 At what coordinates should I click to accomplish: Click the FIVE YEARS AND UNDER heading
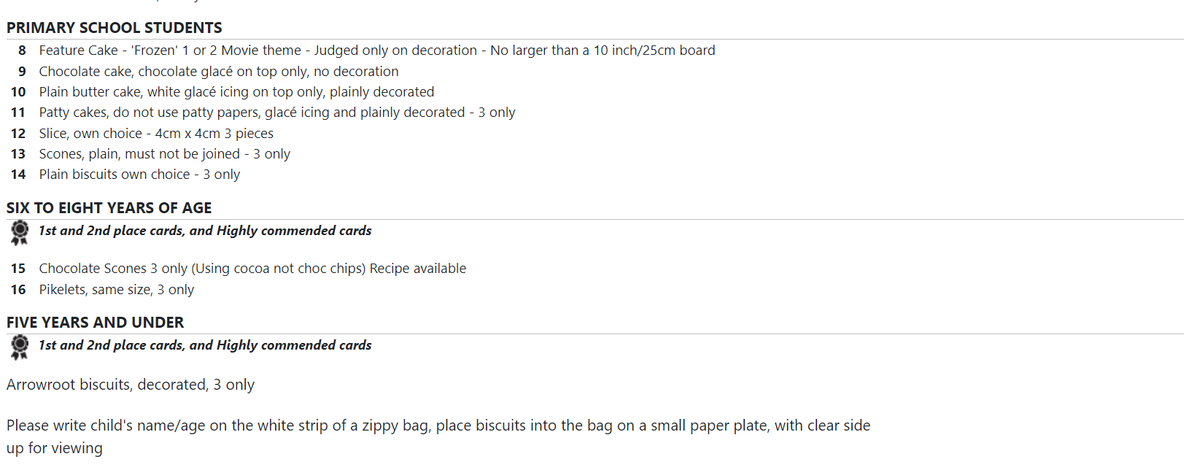pyautogui.click(x=95, y=322)
